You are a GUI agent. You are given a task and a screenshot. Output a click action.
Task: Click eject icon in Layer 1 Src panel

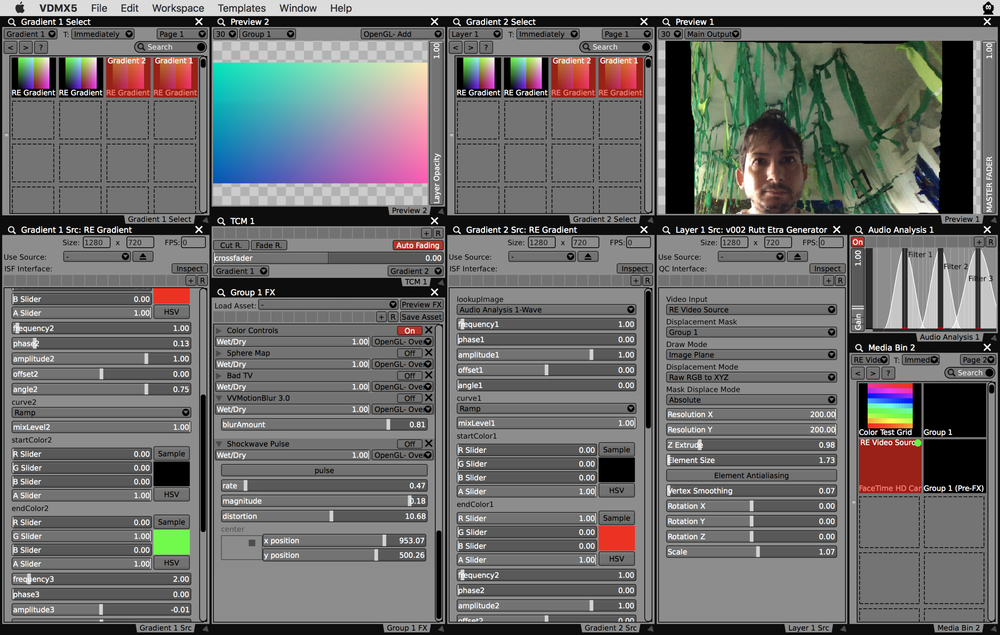click(x=797, y=256)
